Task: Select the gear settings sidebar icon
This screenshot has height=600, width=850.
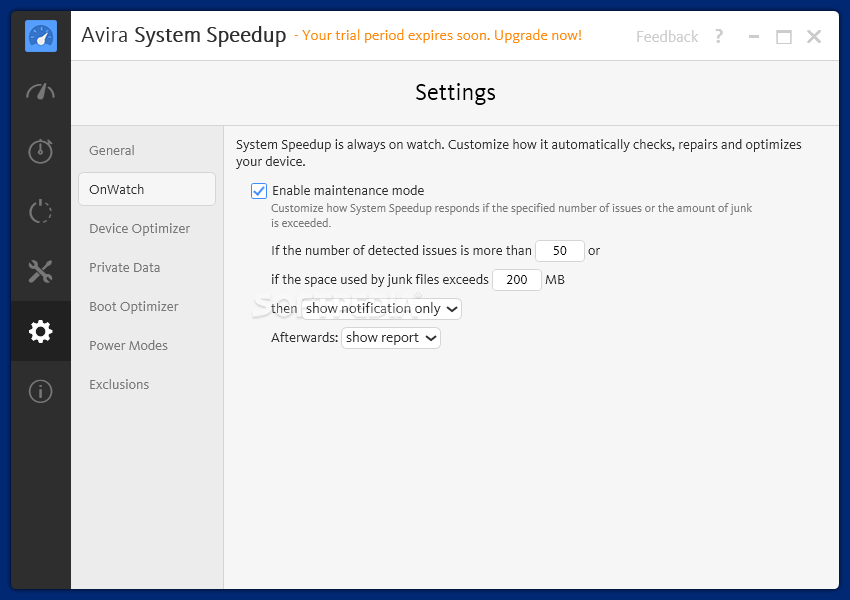Action: click(x=41, y=331)
